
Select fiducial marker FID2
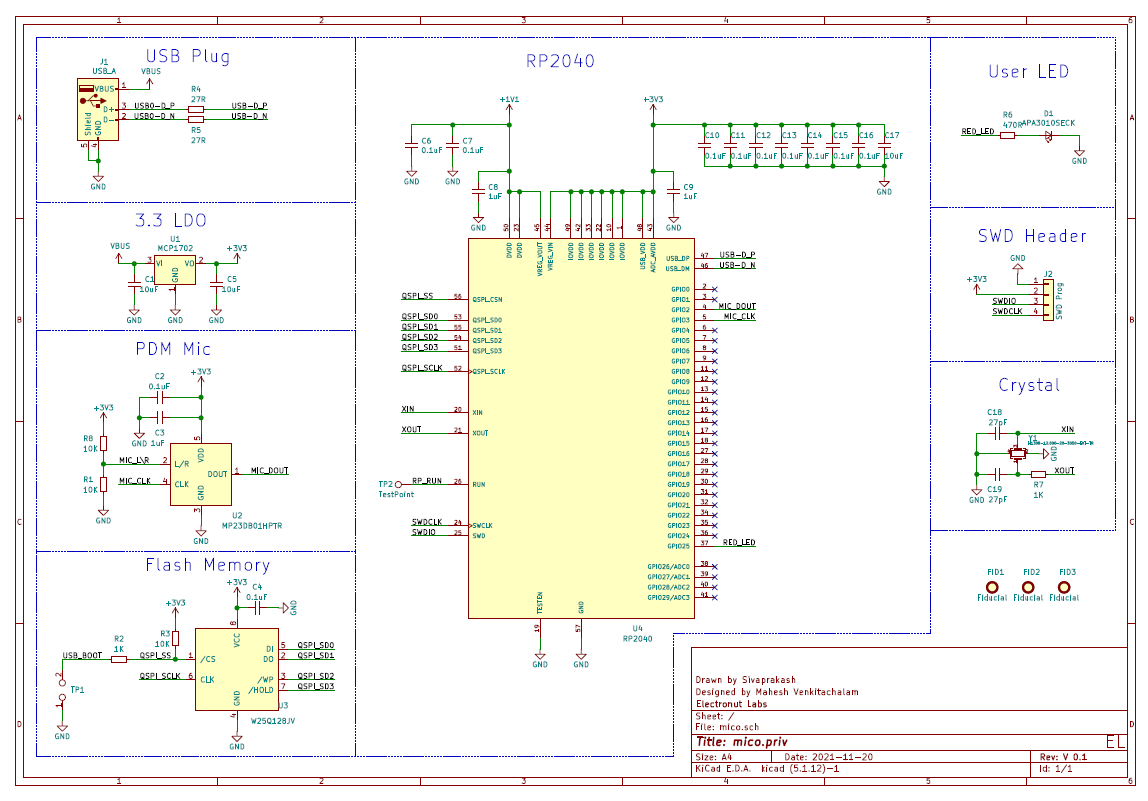coord(1030,585)
